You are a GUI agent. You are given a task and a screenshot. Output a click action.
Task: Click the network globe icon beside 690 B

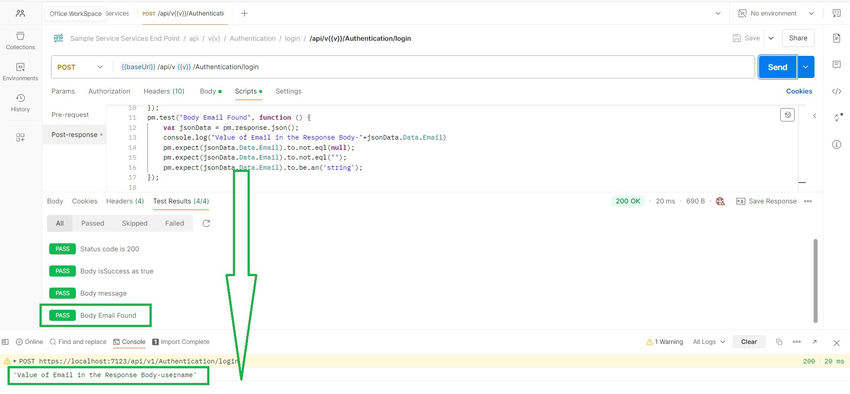pos(720,201)
